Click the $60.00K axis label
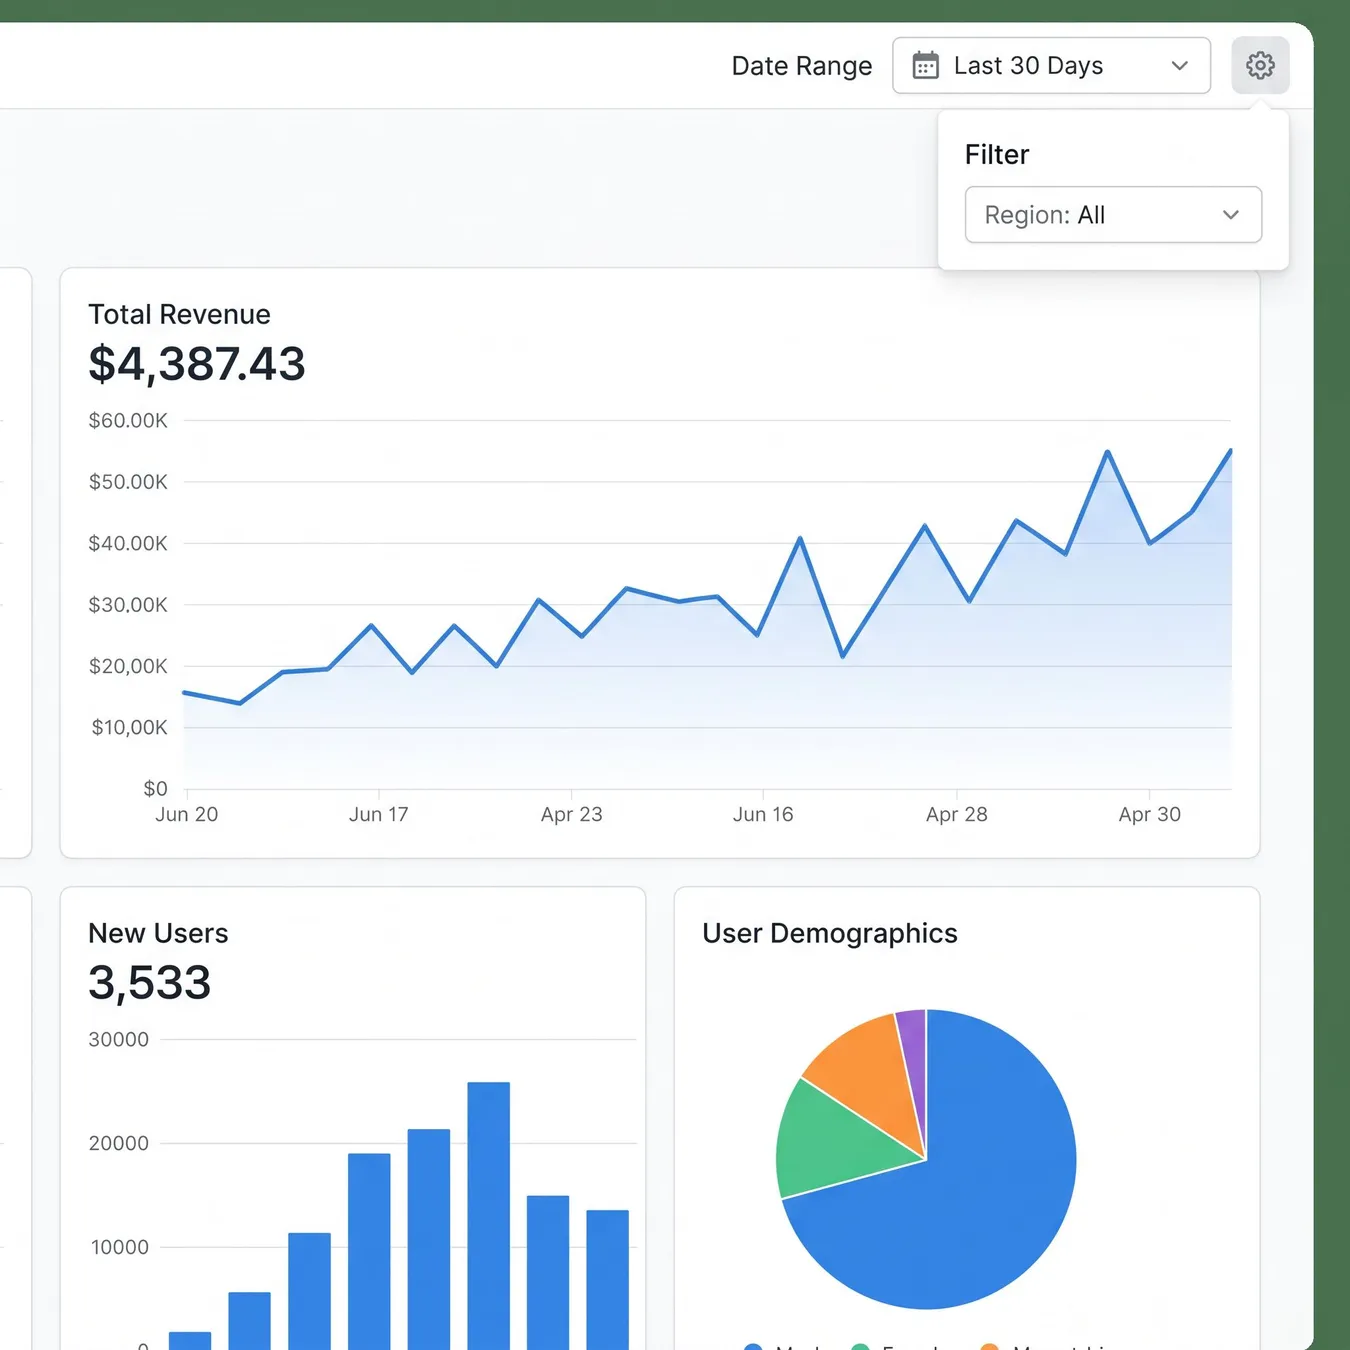 (128, 420)
